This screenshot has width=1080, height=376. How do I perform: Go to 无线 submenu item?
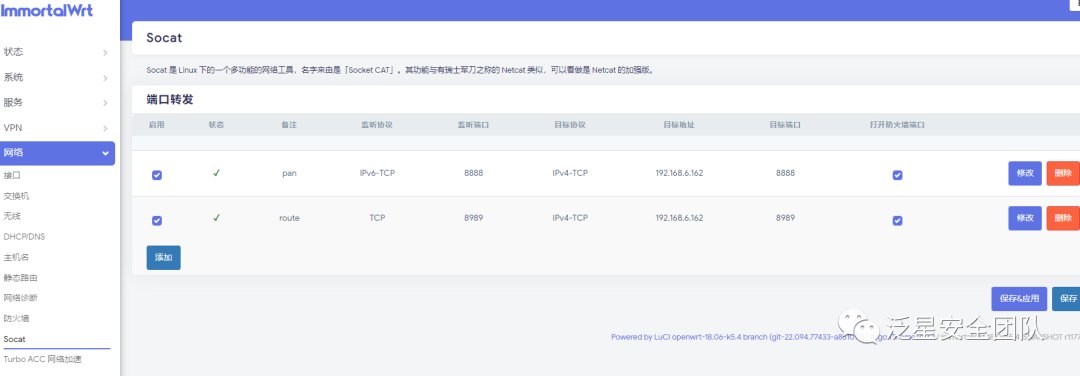pyautogui.click(x=12, y=216)
